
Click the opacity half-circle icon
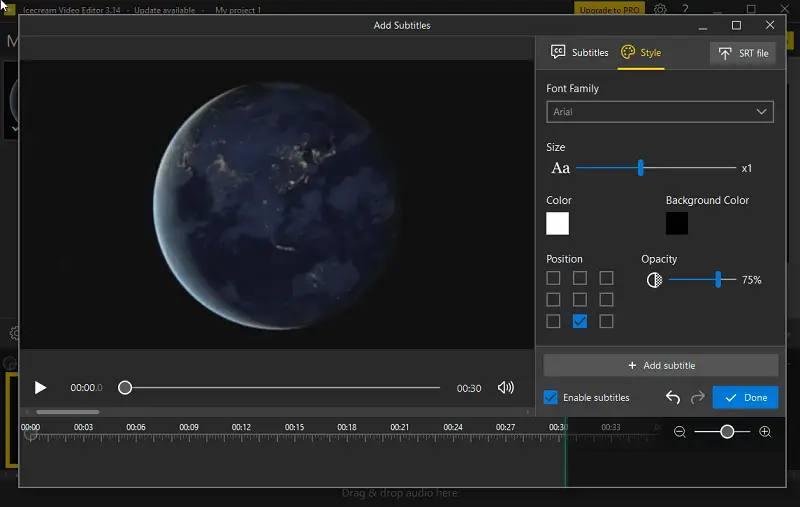click(654, 280)
